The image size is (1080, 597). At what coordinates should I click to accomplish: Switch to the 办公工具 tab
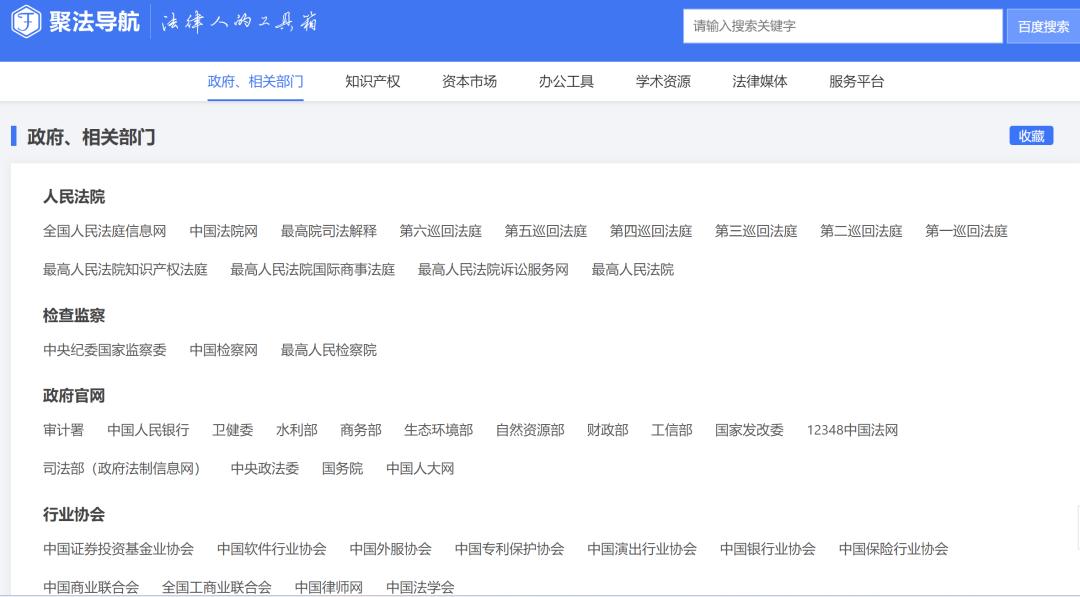565,81
